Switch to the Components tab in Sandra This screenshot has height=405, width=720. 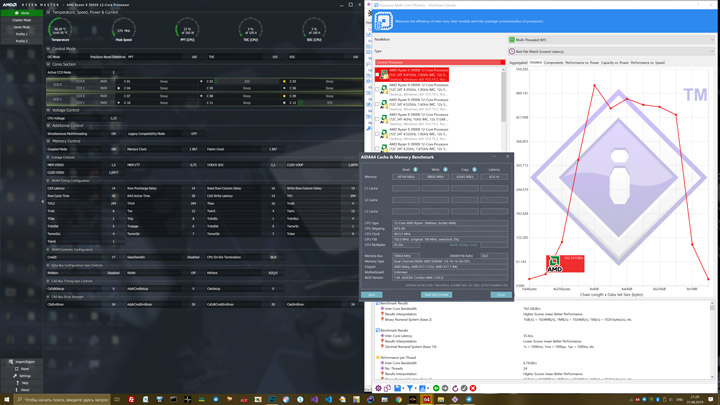click(553, 62)
